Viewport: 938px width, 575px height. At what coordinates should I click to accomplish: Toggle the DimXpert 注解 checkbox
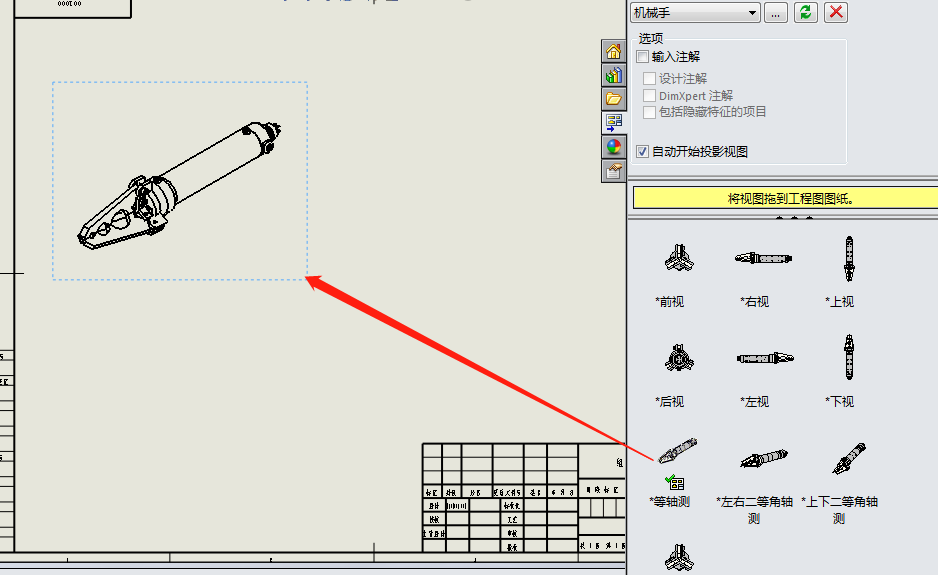coord(649,96)
